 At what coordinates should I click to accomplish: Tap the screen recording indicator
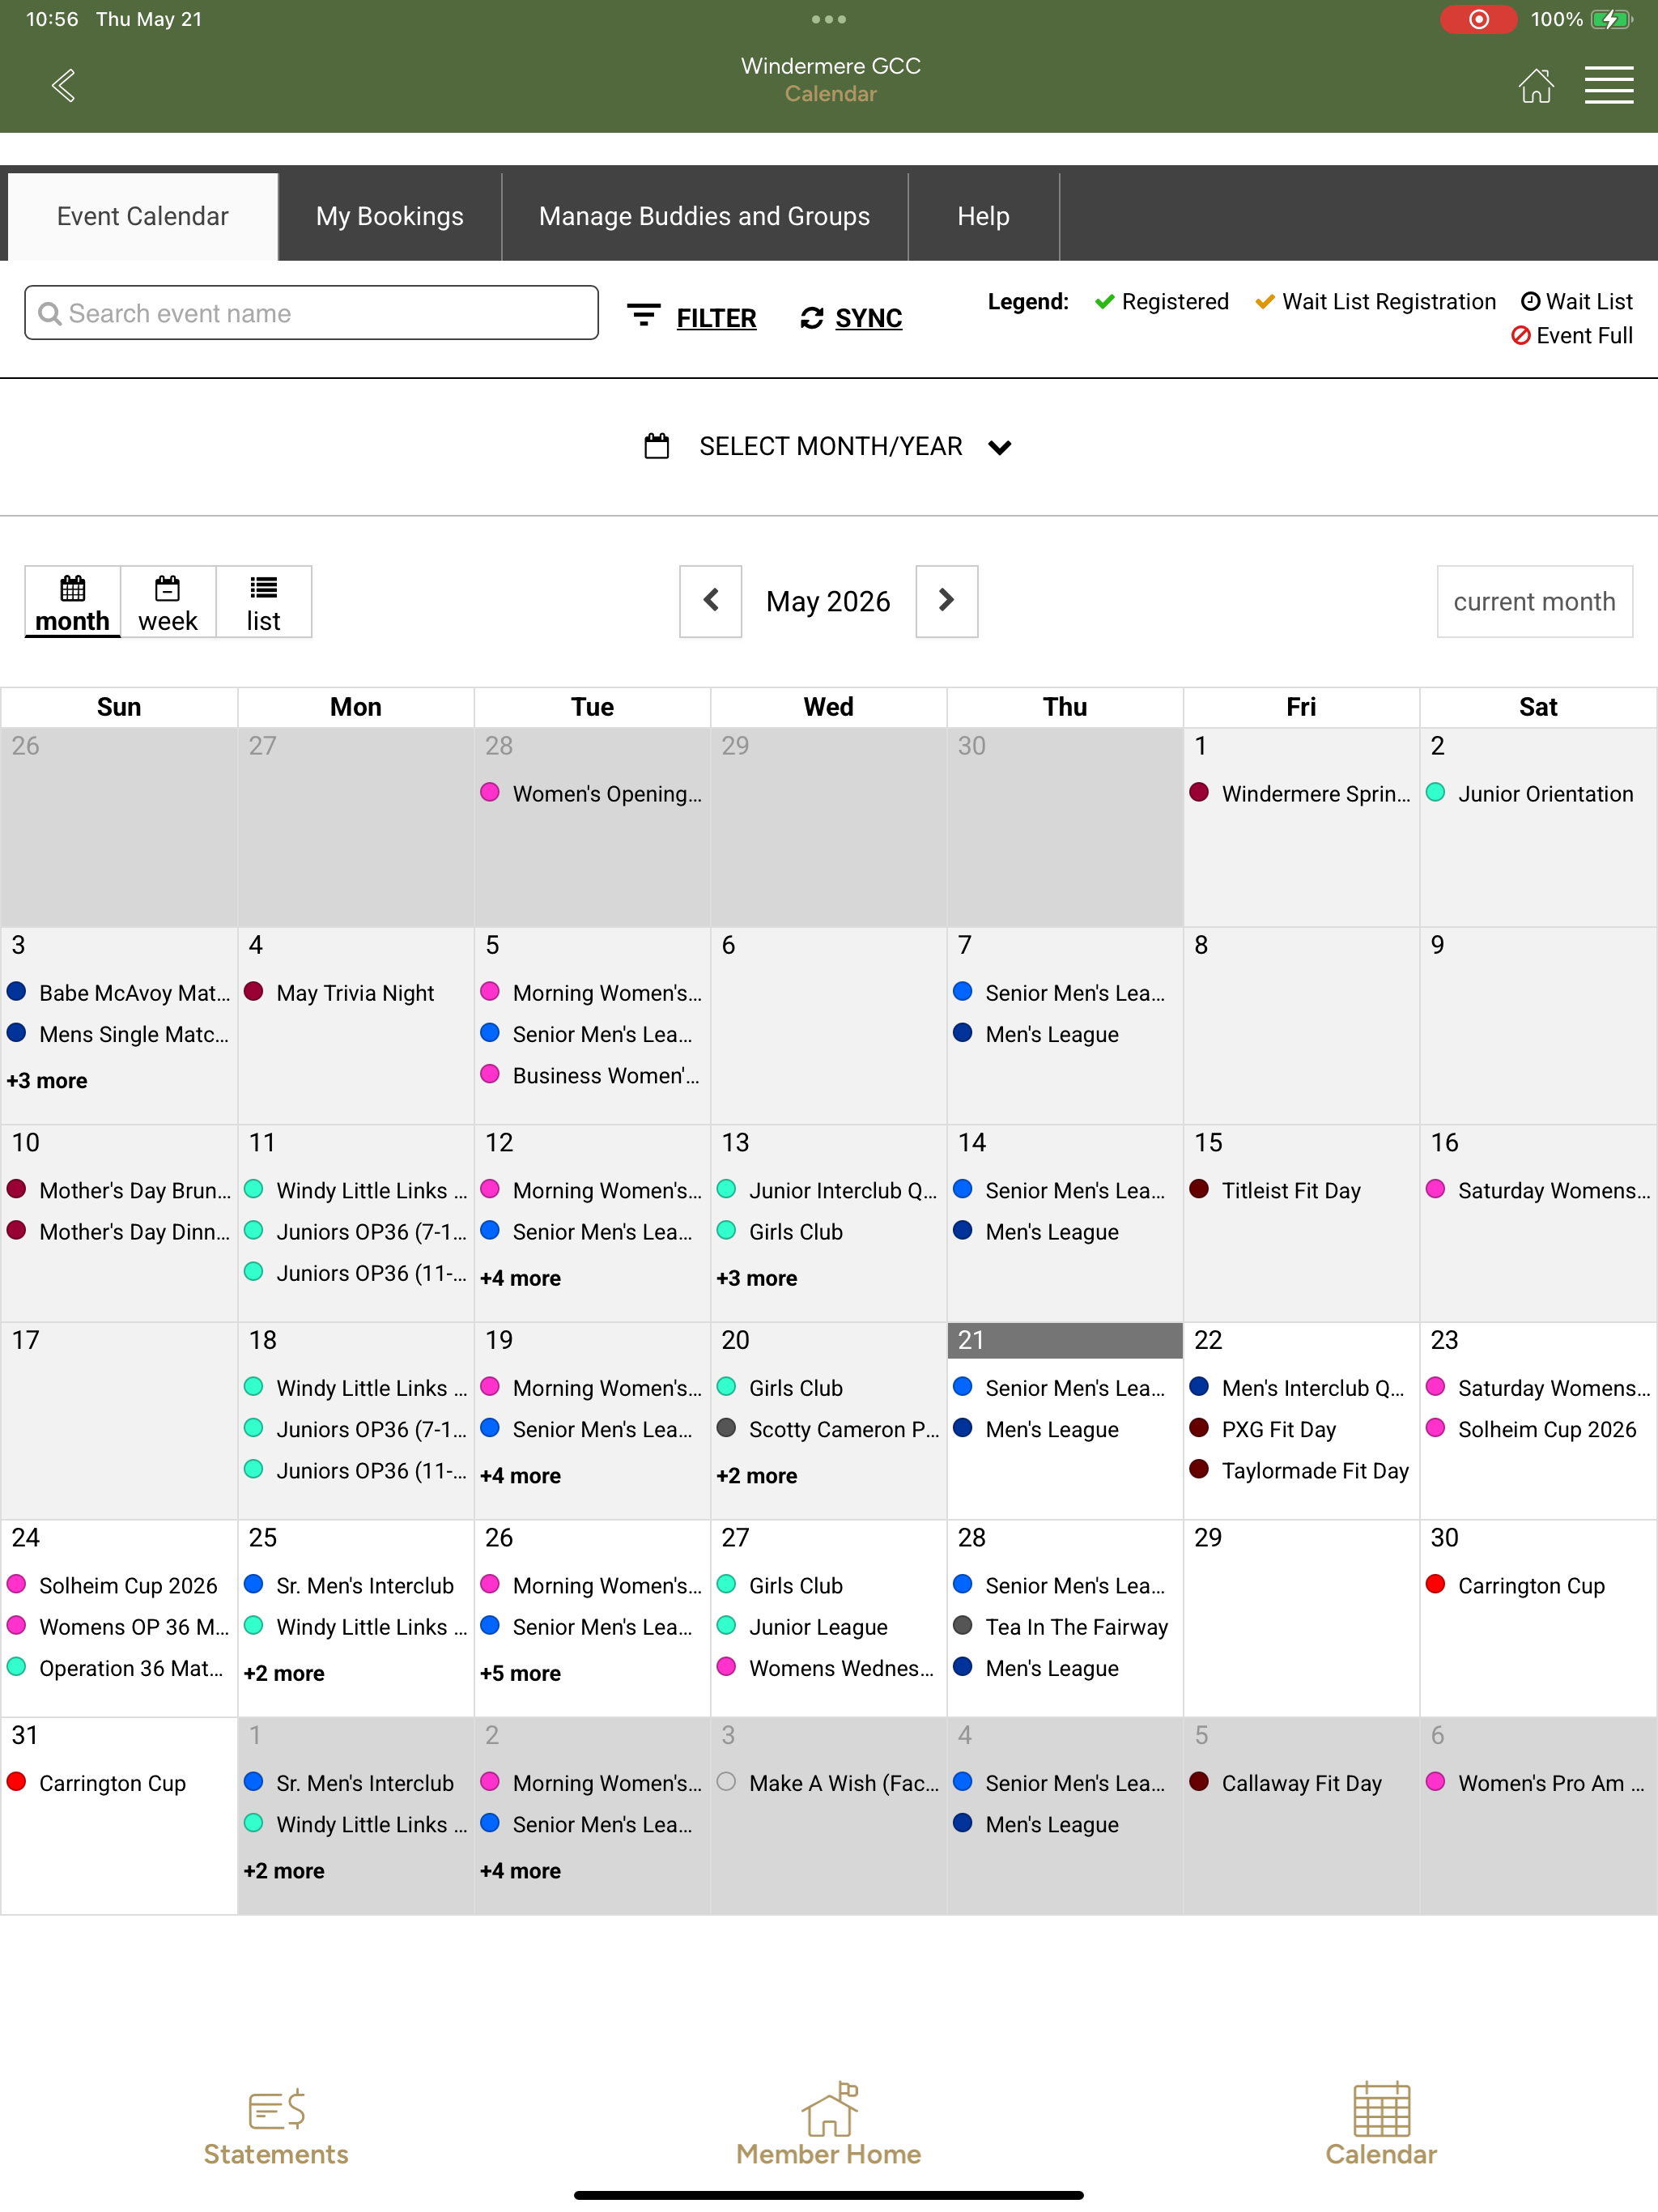[x=1478, y=19]
